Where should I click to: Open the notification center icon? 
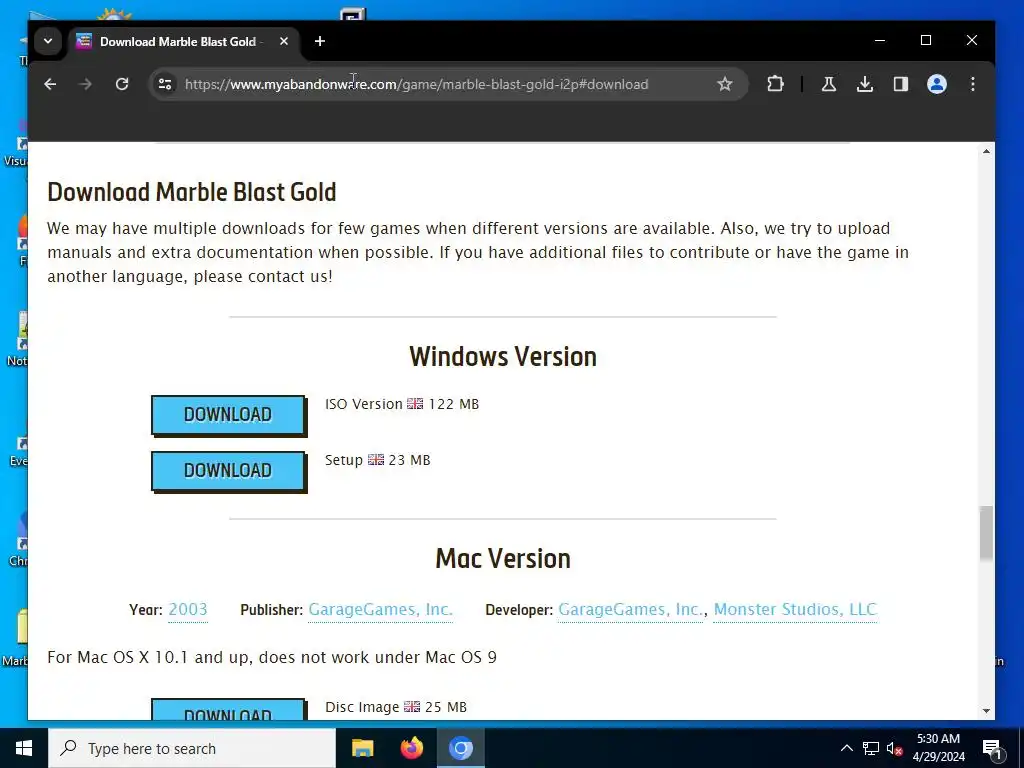pos(992,749)
